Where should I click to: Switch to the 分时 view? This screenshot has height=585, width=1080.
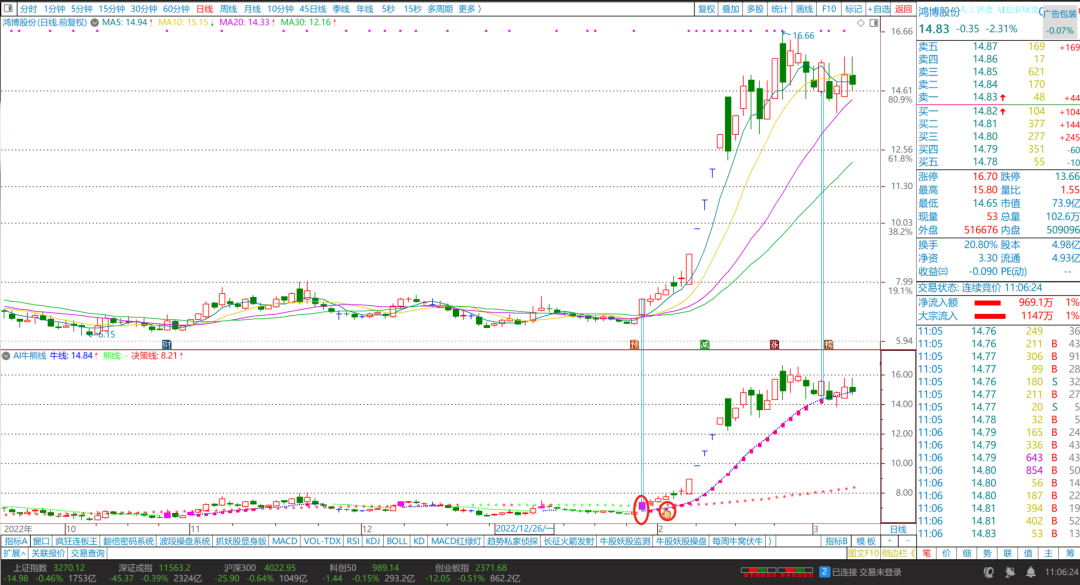click(28, 9)
